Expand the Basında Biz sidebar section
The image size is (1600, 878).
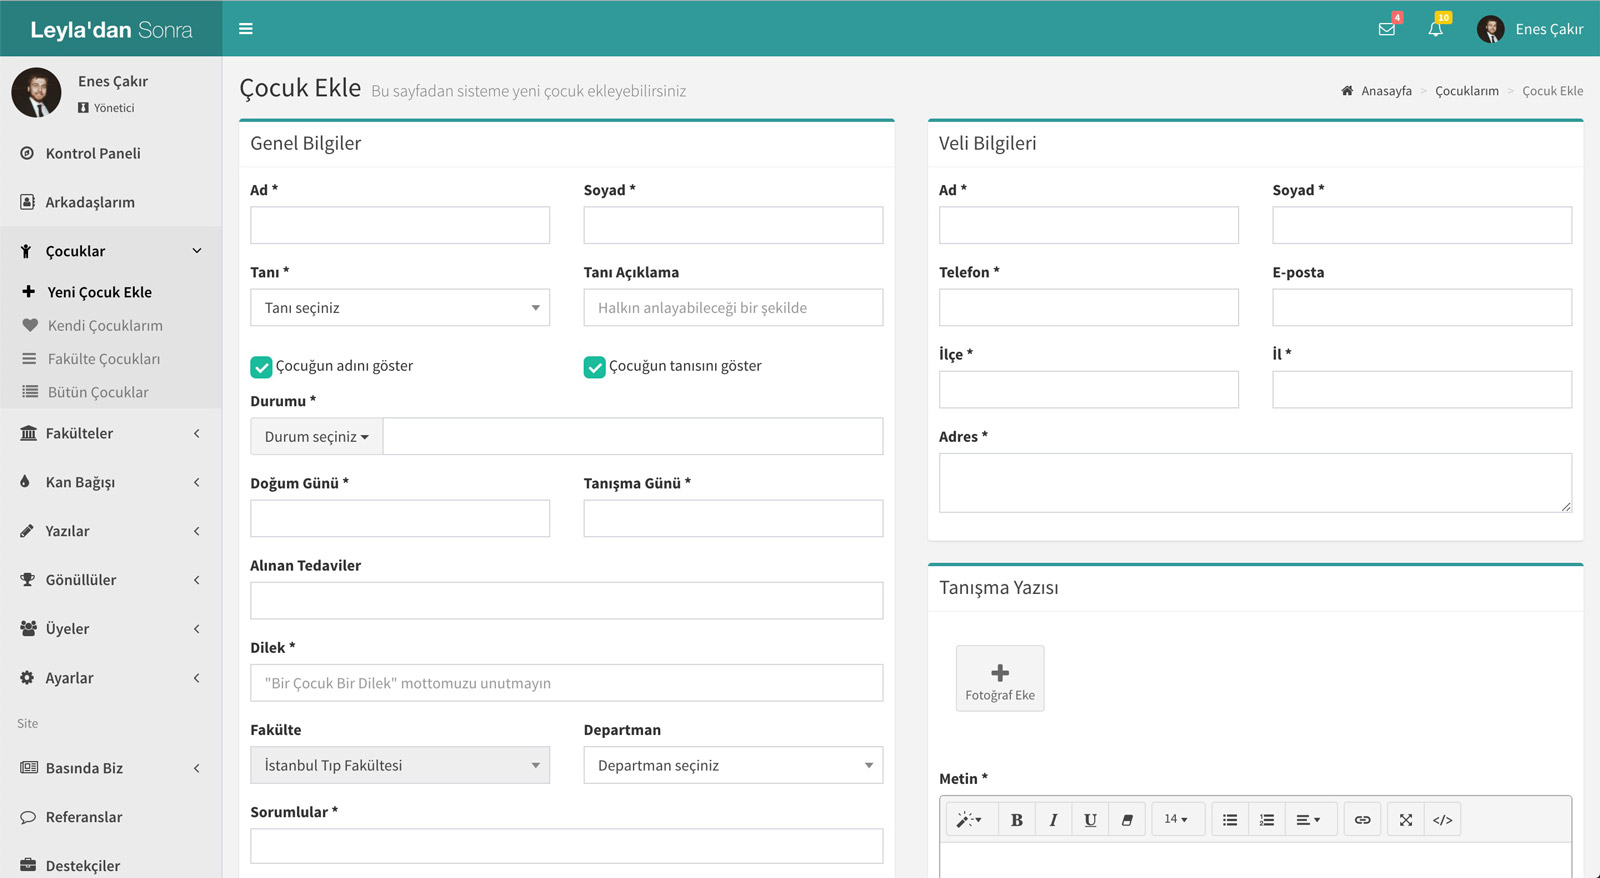coord(111,768)
